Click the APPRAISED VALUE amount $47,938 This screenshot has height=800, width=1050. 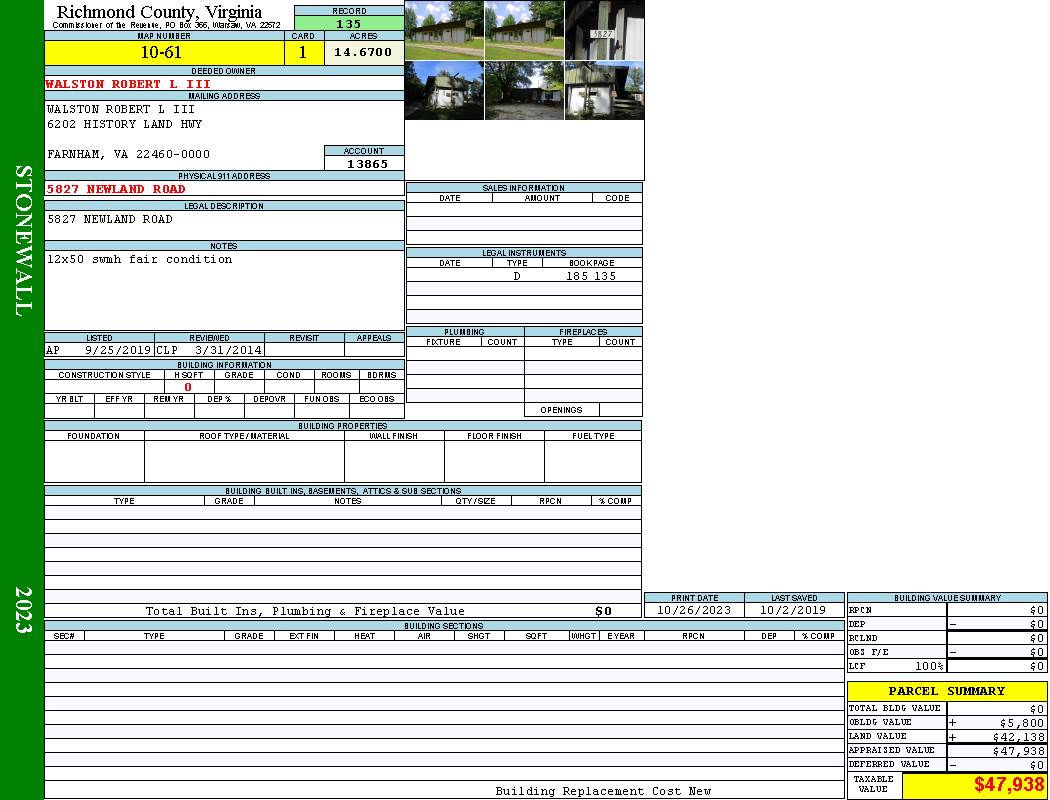1019,751
